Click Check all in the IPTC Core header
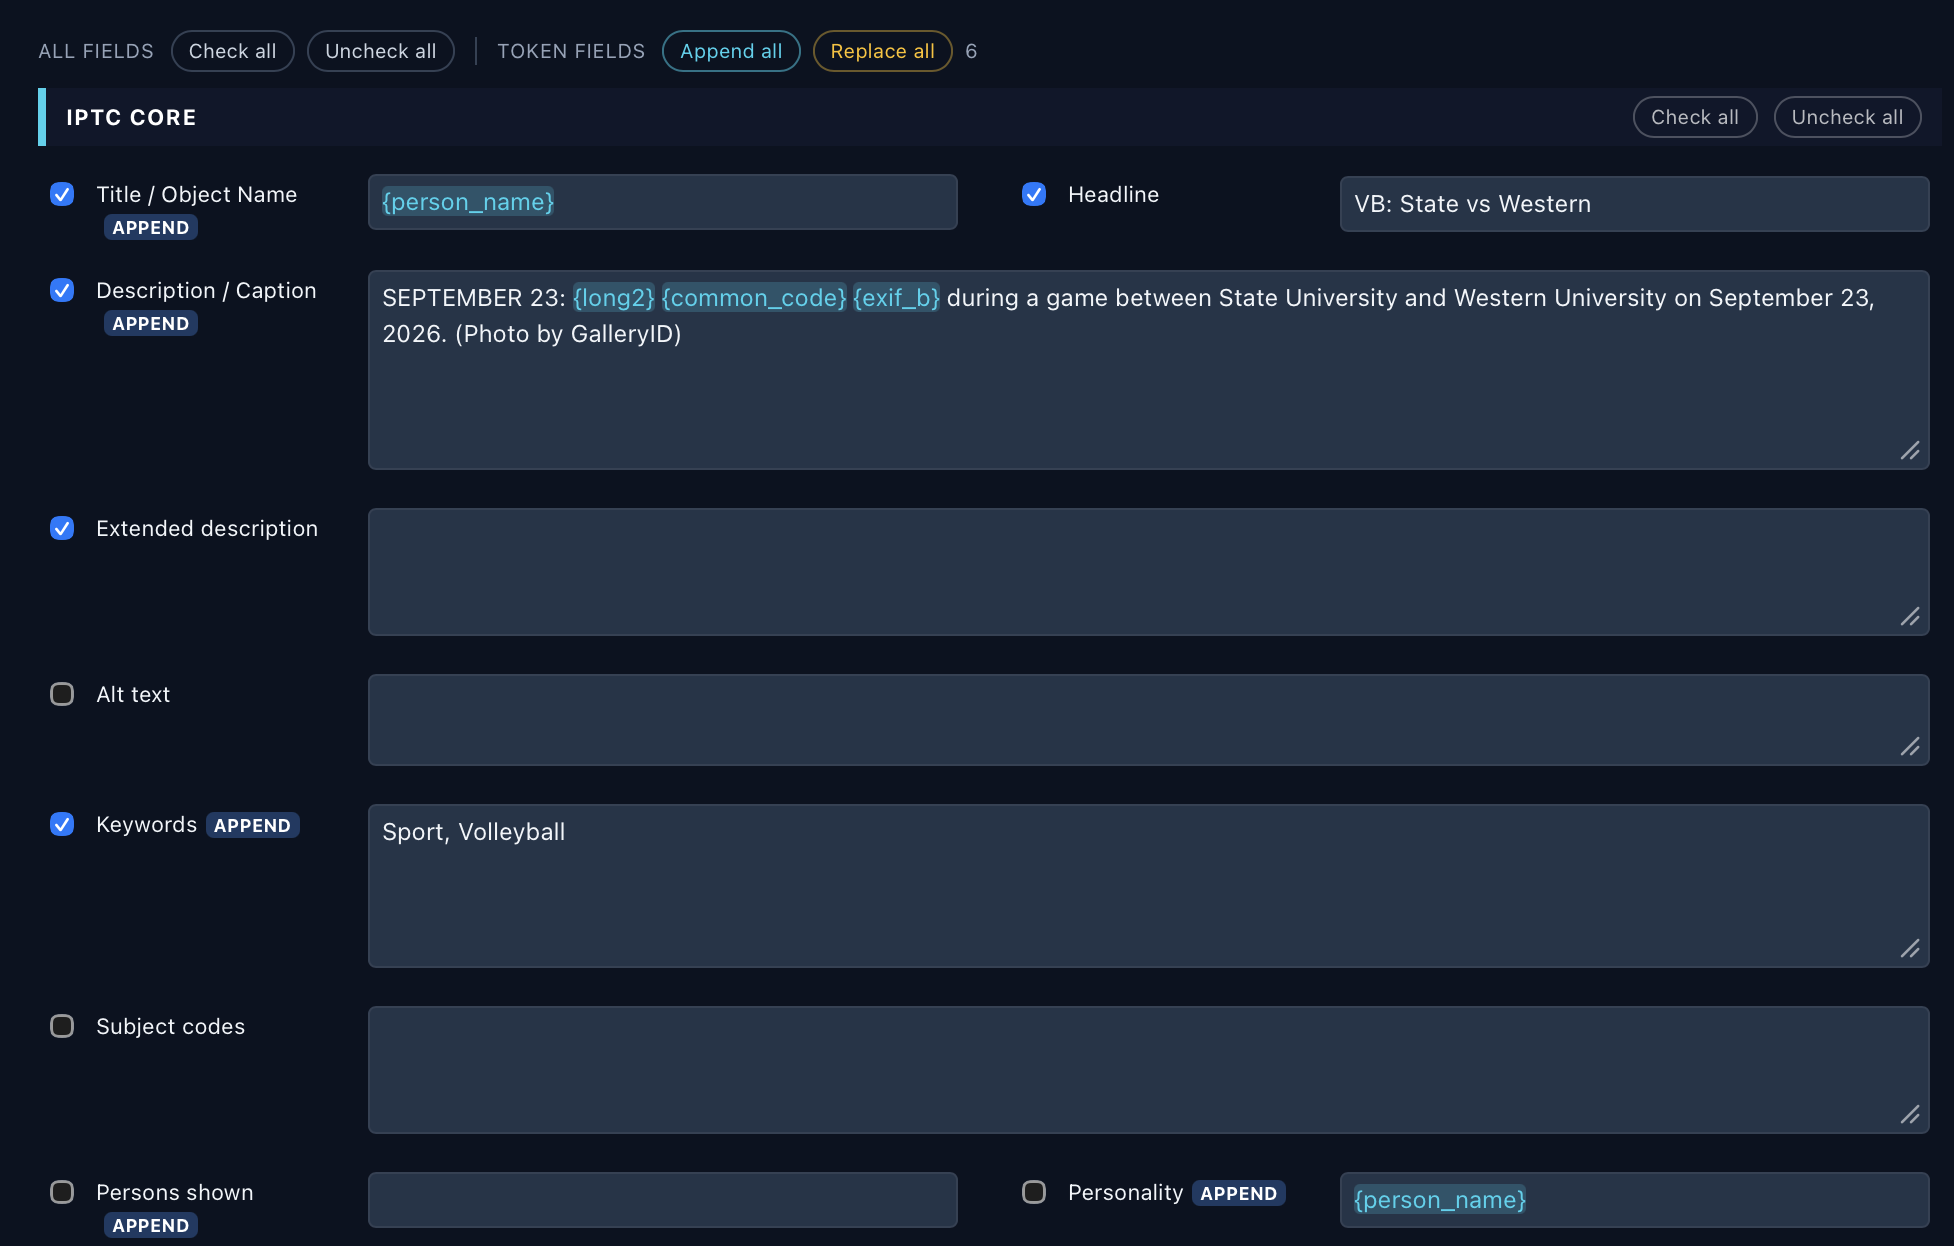This screenshot has height=1246, width=1954. click(x=1694, y=117)
